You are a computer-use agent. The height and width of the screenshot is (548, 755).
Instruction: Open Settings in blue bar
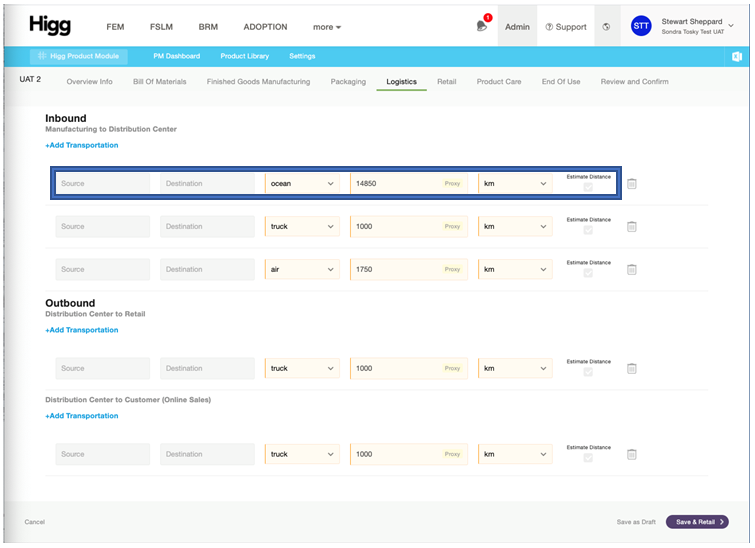click(302, 56)
